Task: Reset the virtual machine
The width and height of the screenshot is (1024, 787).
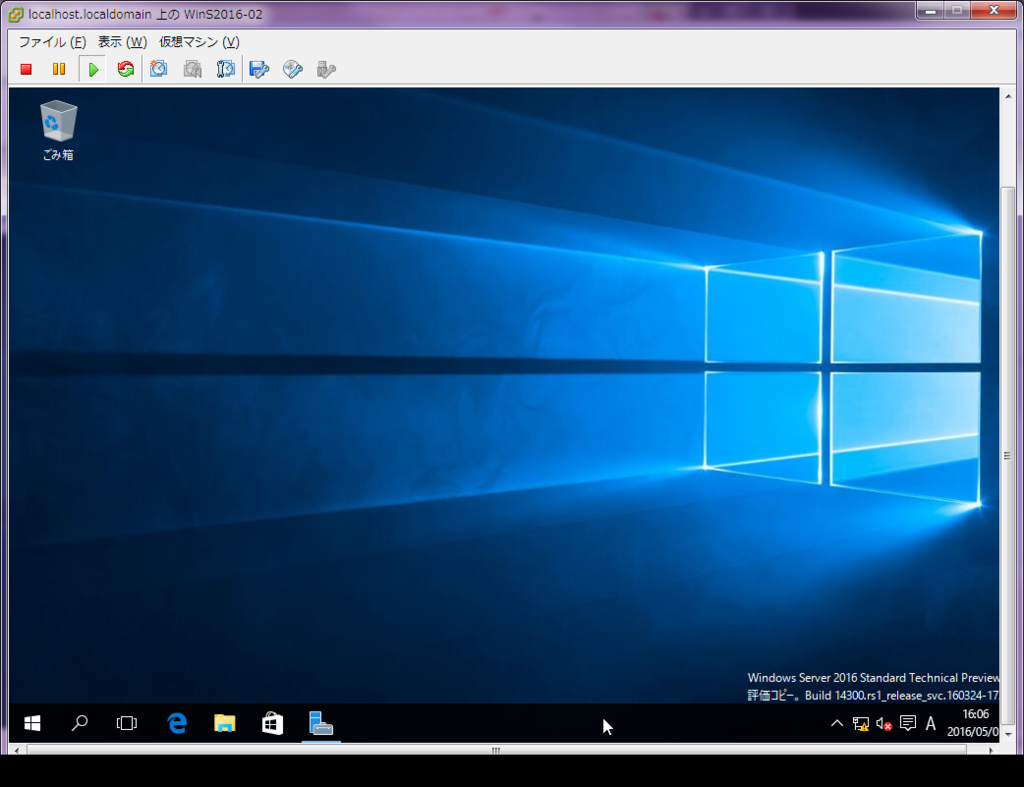Action: (125, 68)
